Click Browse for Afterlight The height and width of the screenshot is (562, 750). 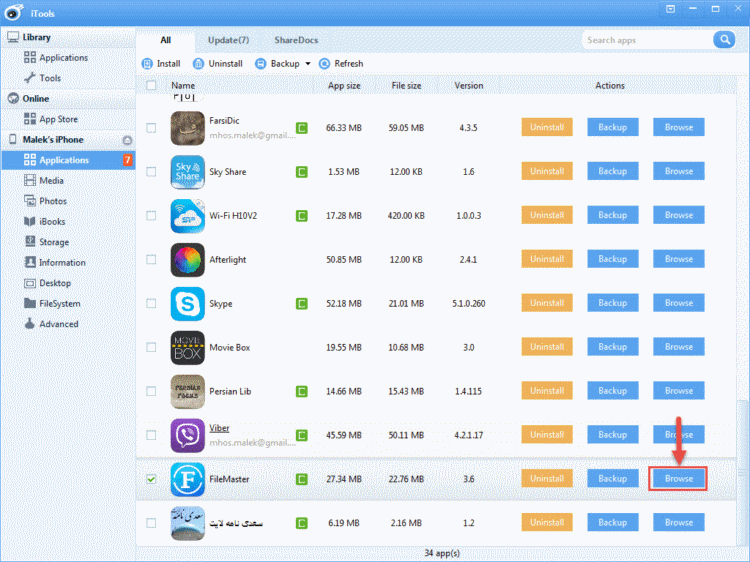tap(678, 259)
